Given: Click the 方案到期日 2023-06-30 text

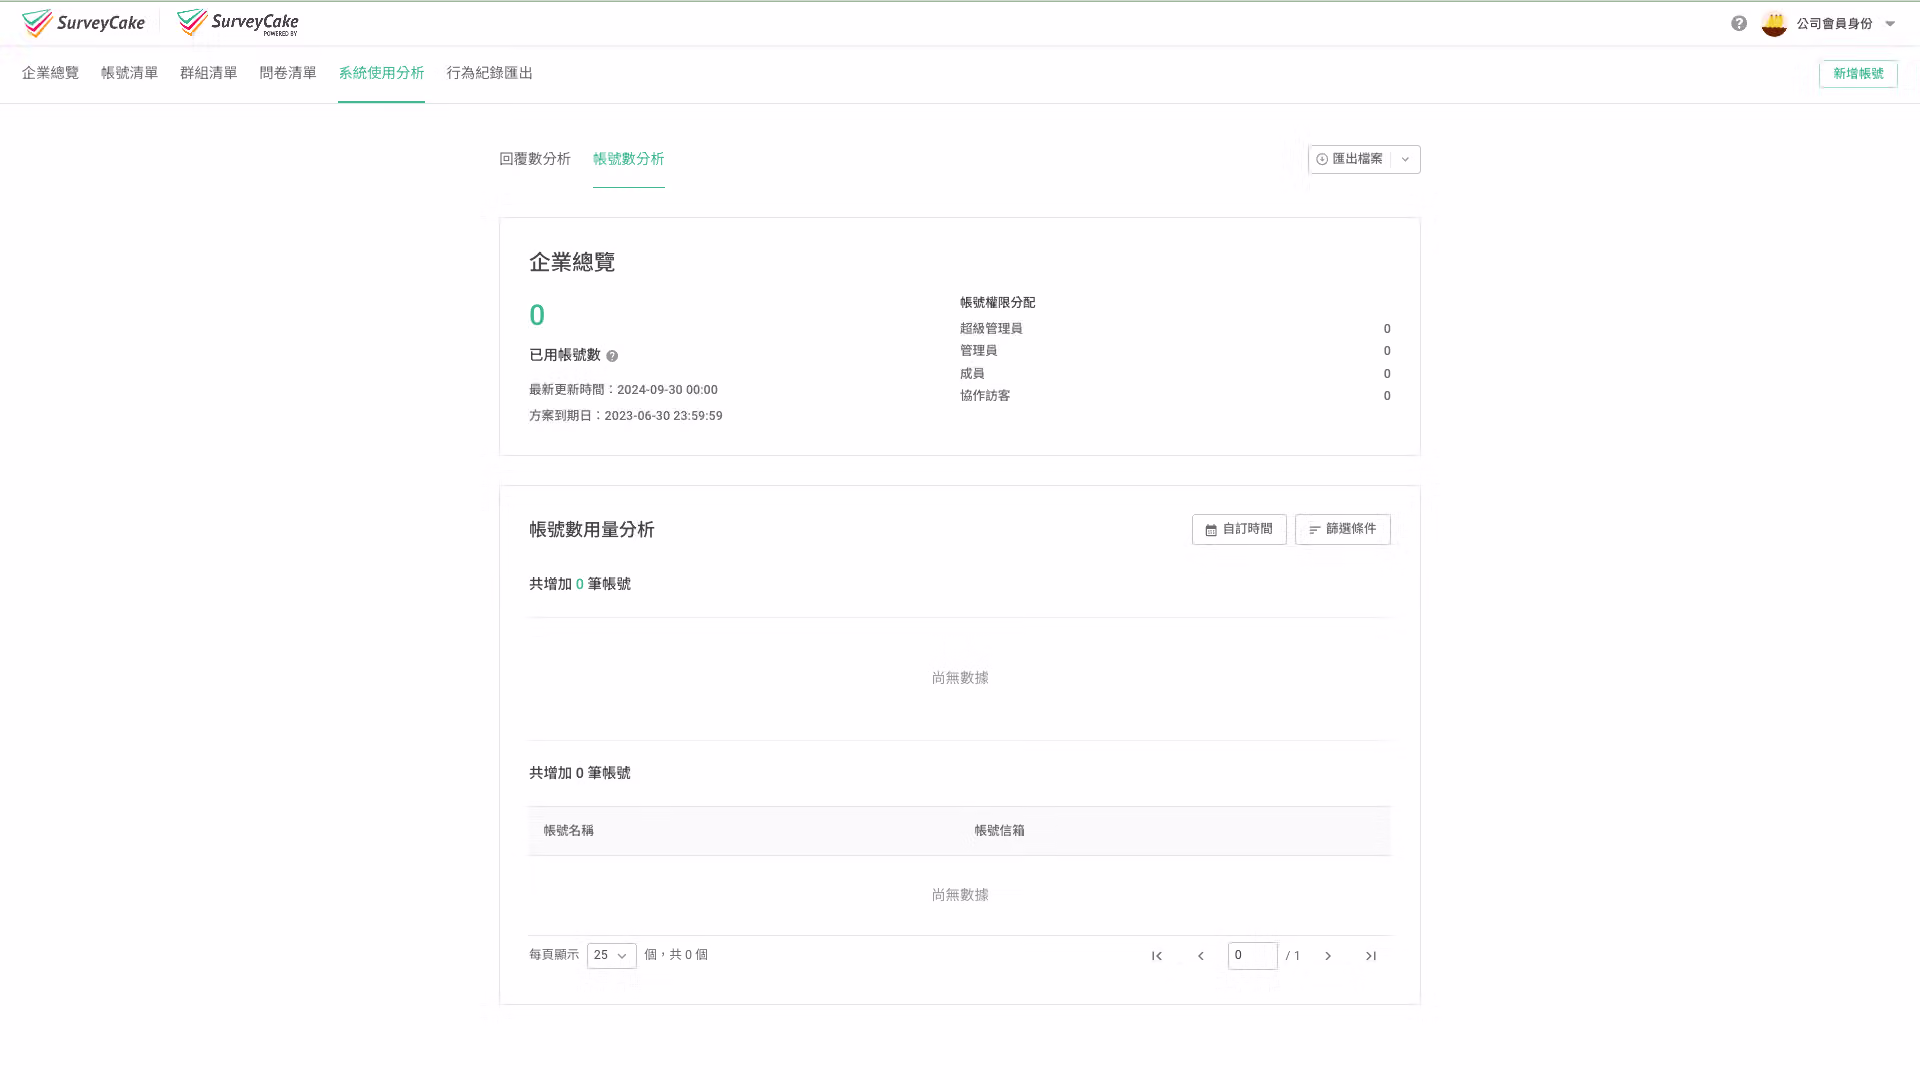Looking at the screenshot, I should click(625, 416).
